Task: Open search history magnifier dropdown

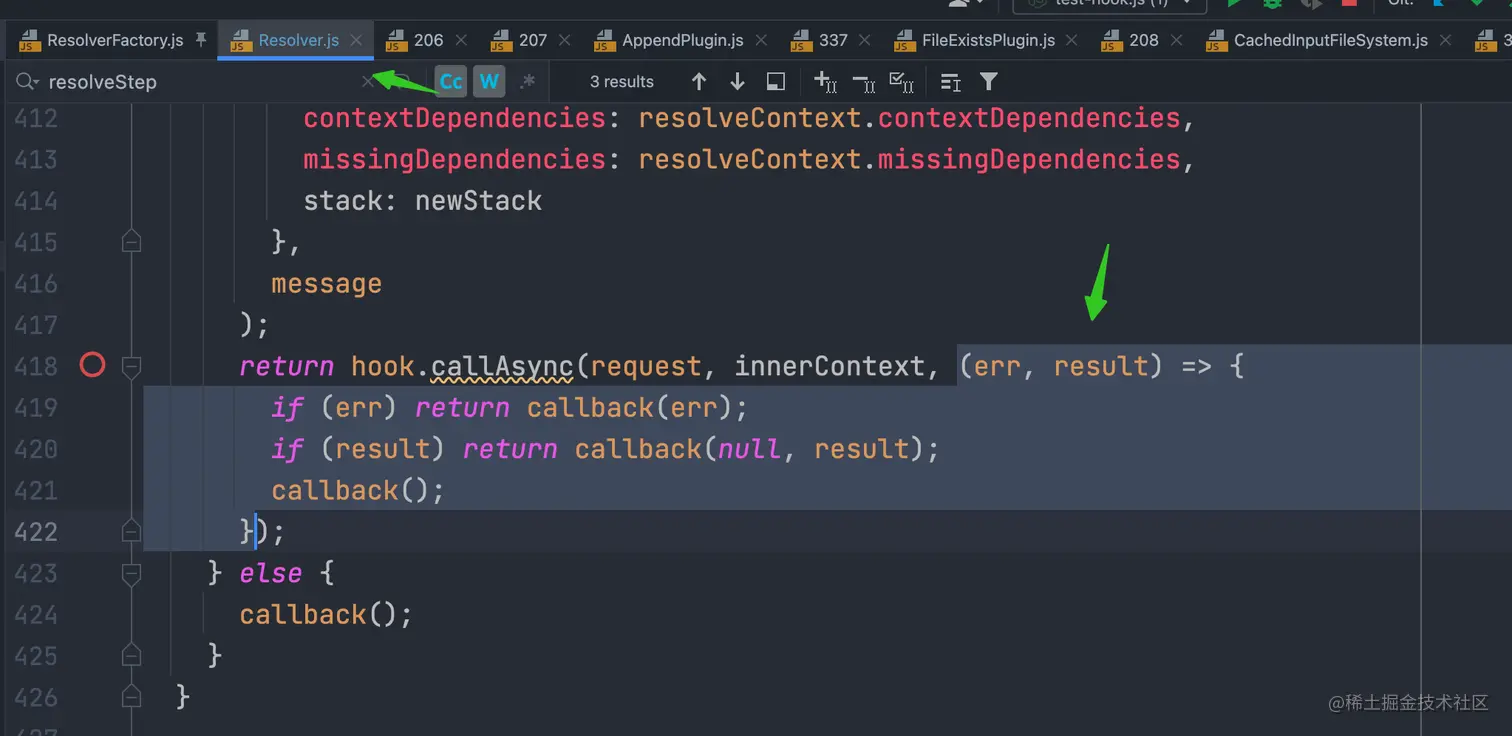Action: [26, 82]
